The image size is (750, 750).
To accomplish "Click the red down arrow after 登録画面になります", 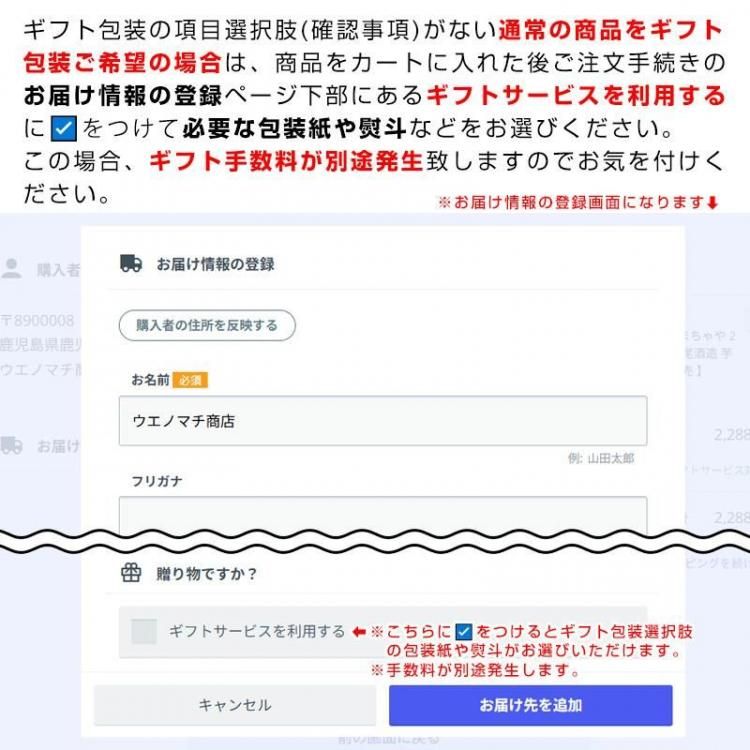I will (713, 203).
